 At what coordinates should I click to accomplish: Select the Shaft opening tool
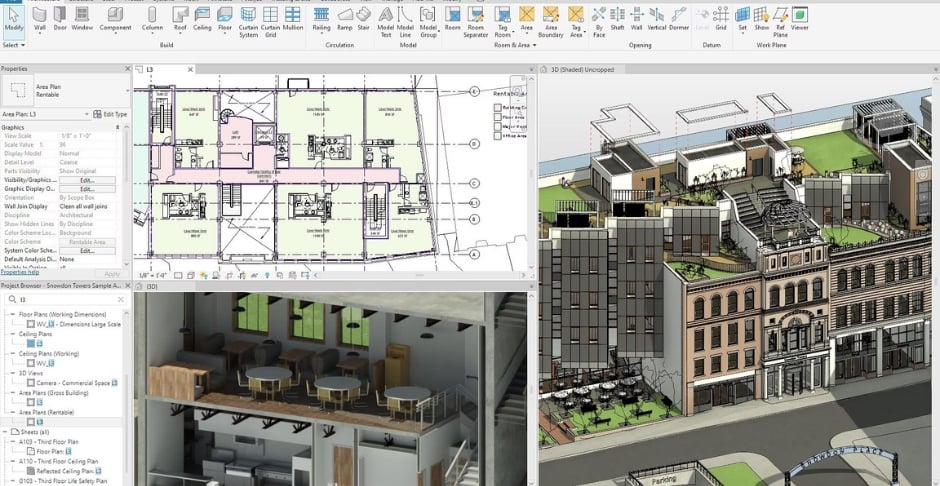[x=617, y=20]
